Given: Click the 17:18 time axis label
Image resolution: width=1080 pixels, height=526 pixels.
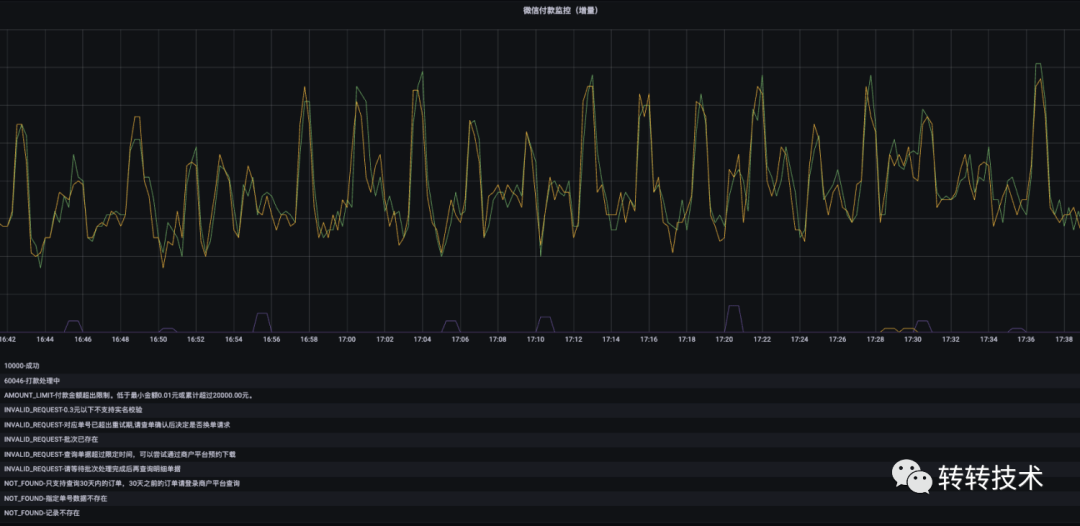Looking at the screenshot, I should coord(686,339).
